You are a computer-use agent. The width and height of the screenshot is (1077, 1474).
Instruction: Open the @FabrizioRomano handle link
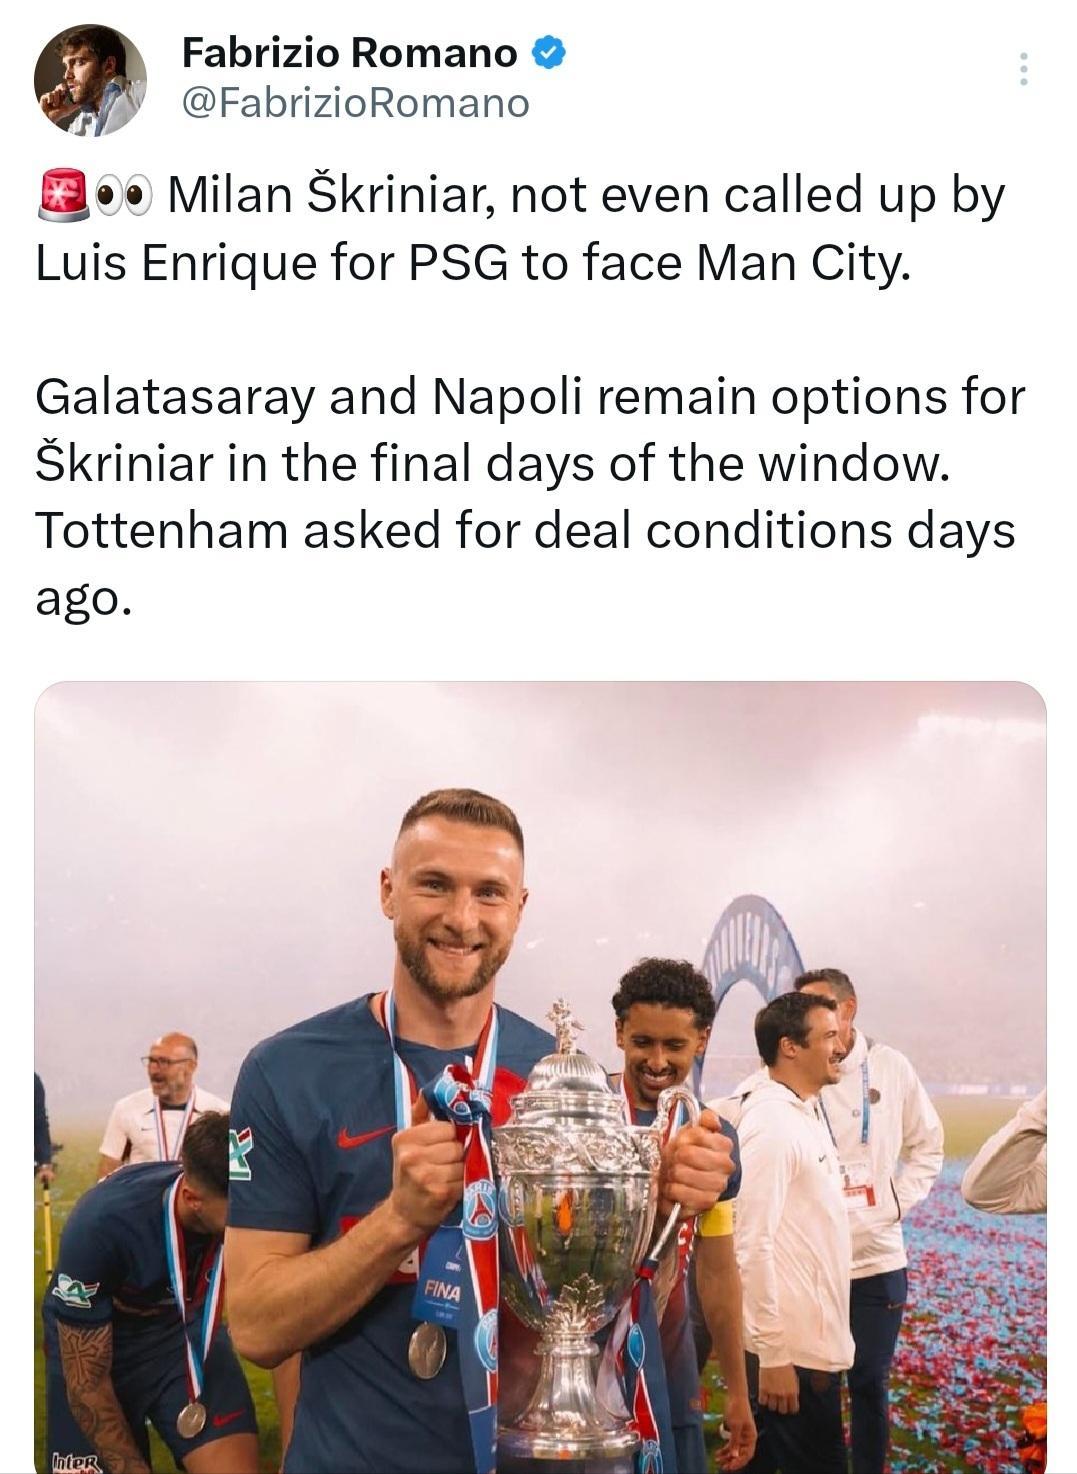pos(355,102)
